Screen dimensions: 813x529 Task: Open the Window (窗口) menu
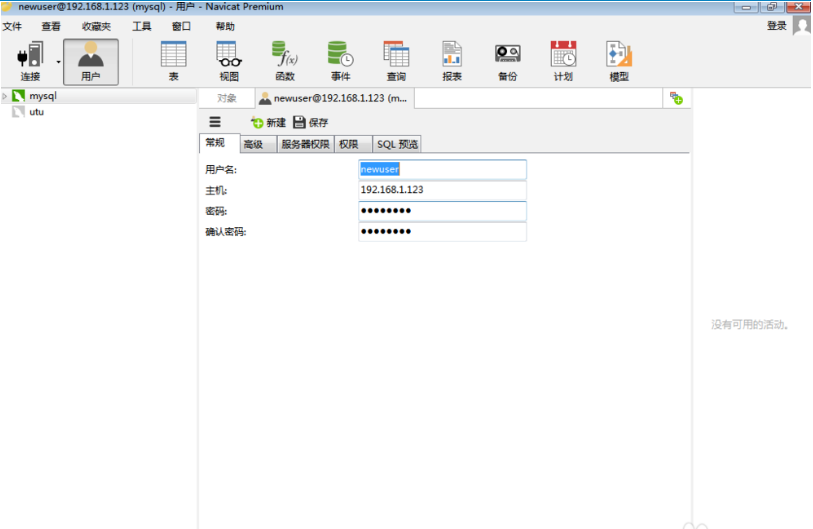[x=181, y=26]
